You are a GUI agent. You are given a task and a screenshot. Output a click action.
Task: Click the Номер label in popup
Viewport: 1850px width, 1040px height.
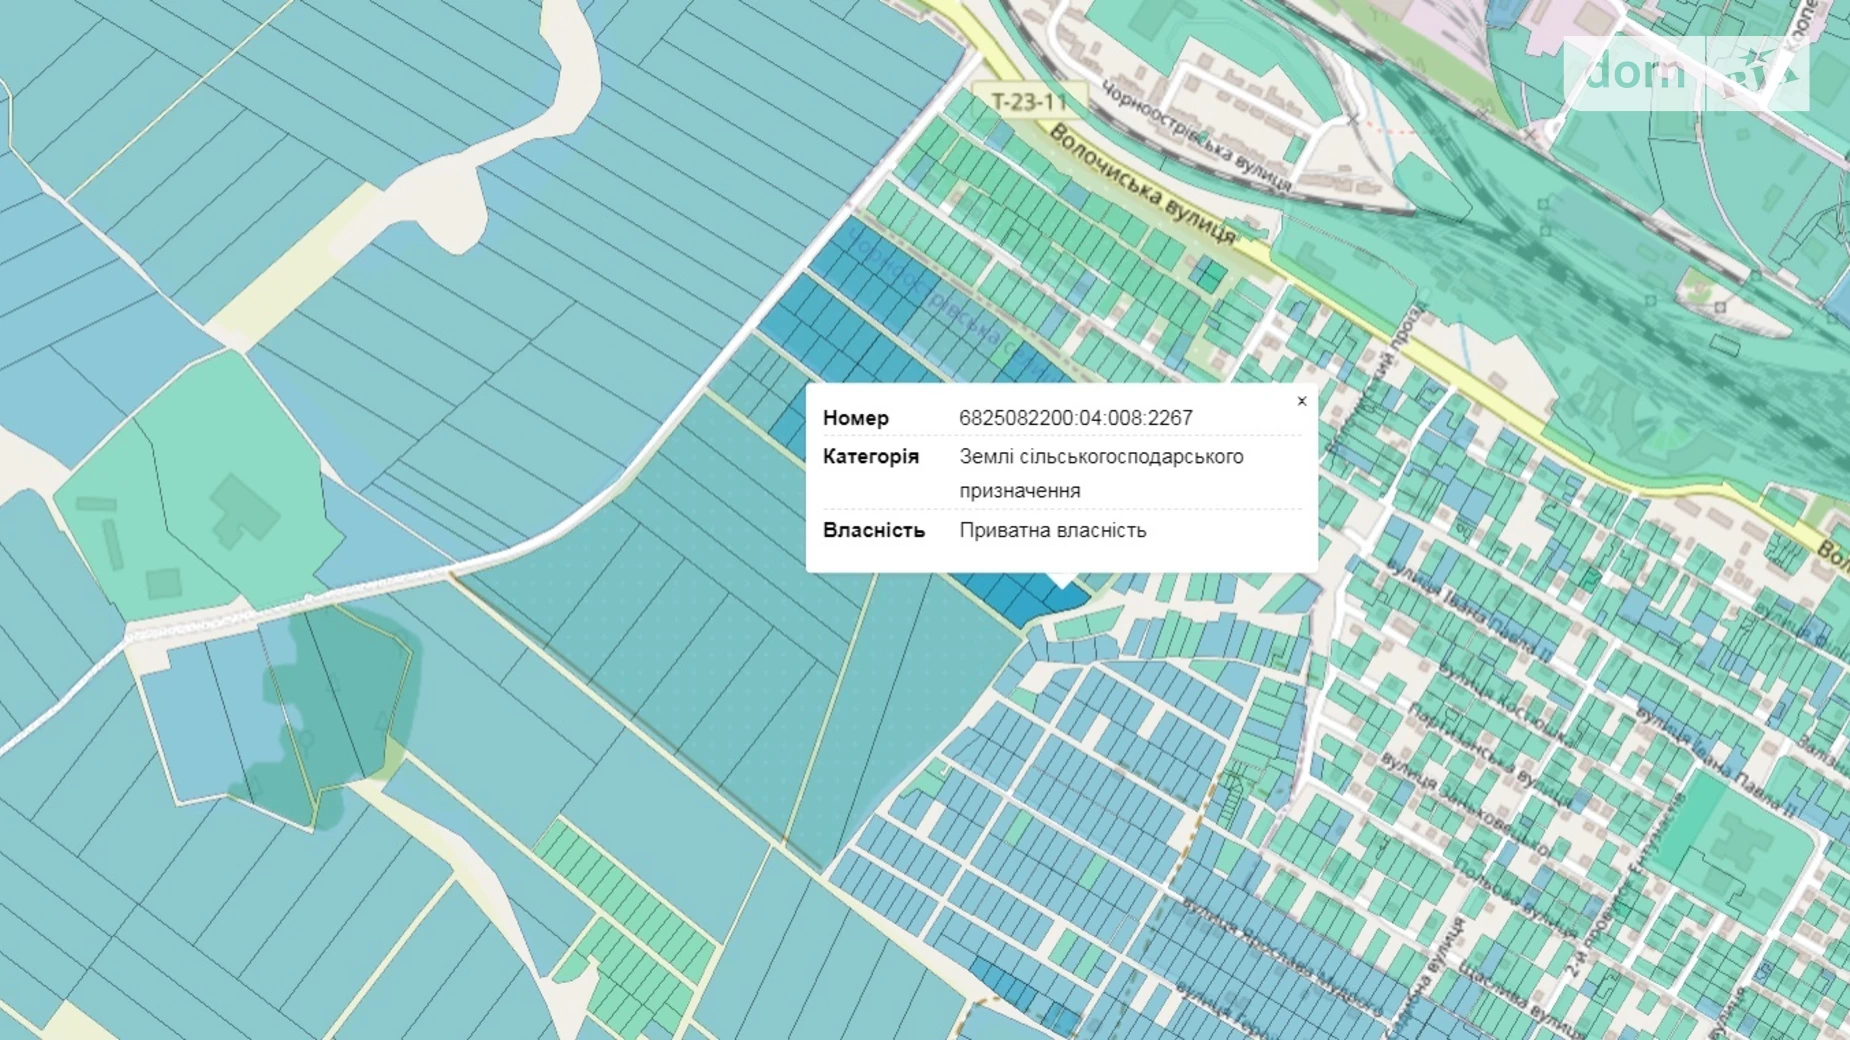855,418
